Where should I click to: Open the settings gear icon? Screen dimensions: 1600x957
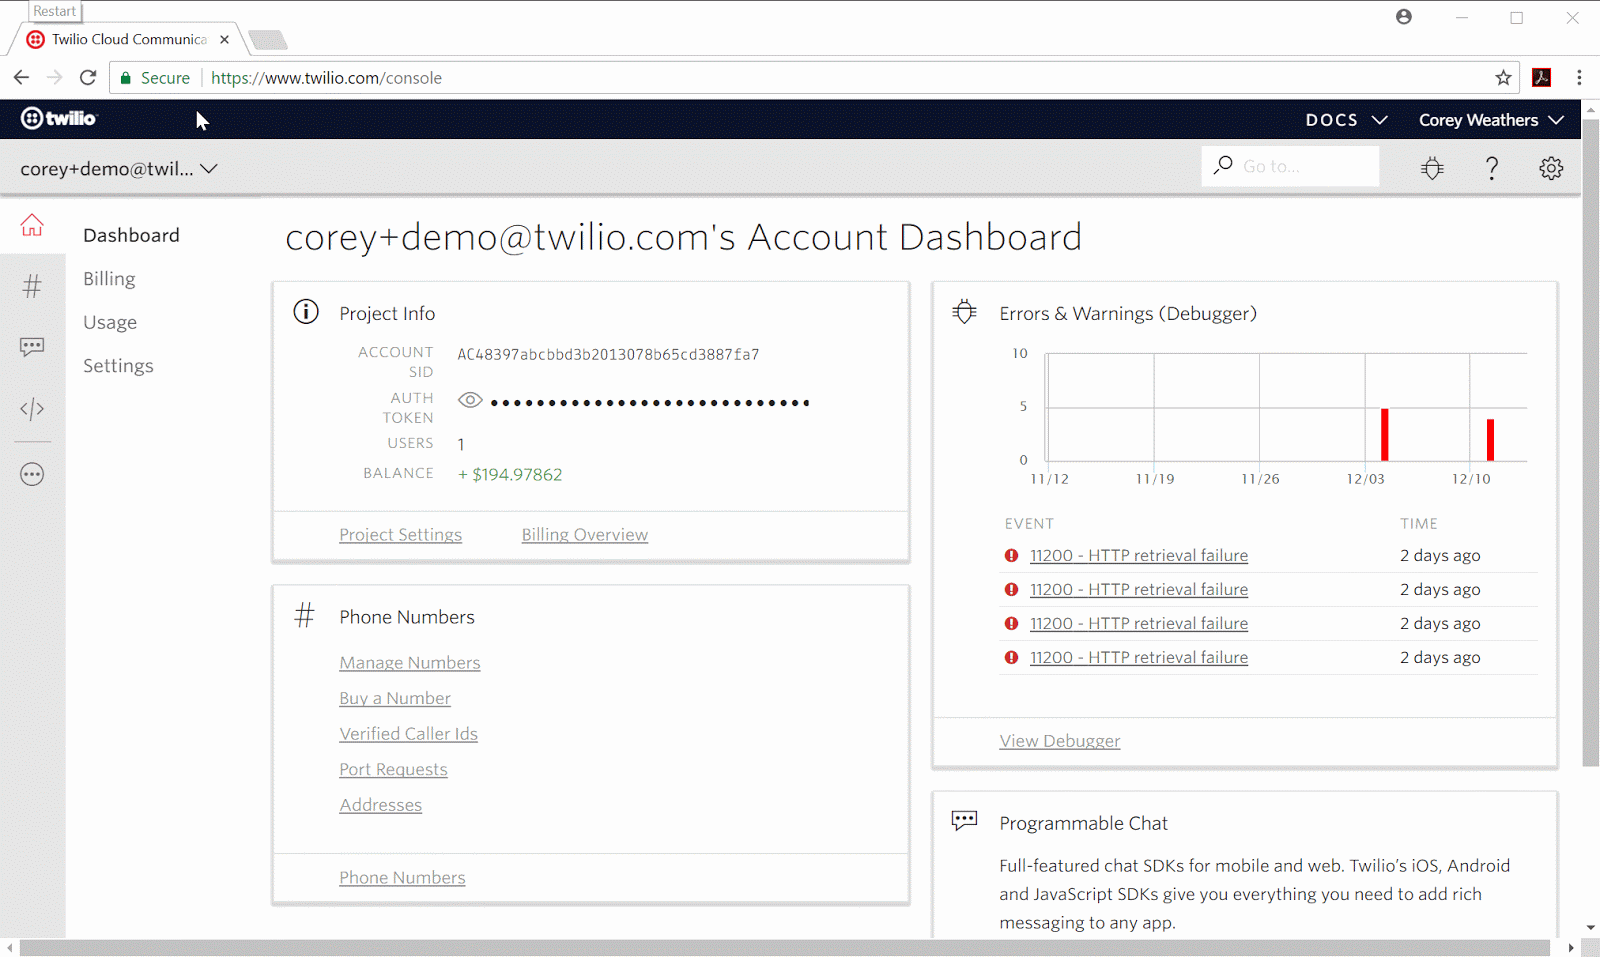point(1551,168)
